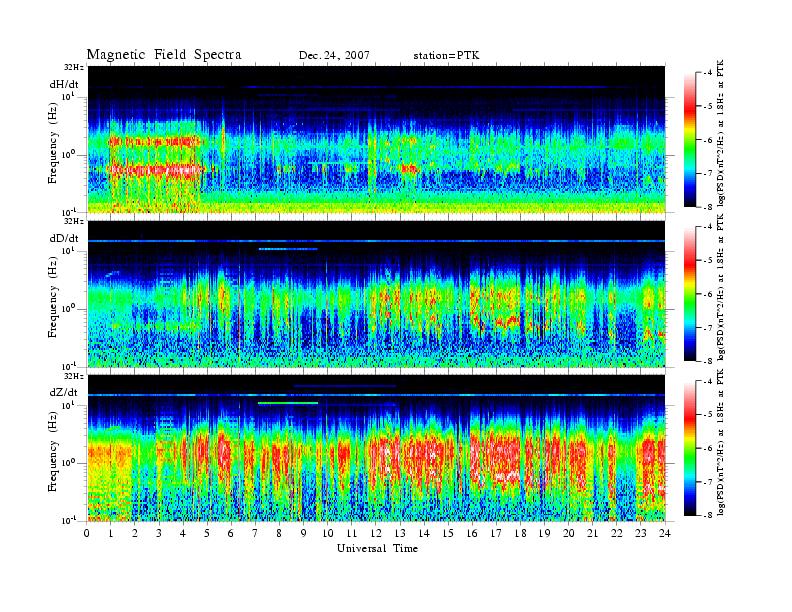The image size is (792, 612).
Task: Click the hour "12" tick label
Action: [x=376, y=533]
